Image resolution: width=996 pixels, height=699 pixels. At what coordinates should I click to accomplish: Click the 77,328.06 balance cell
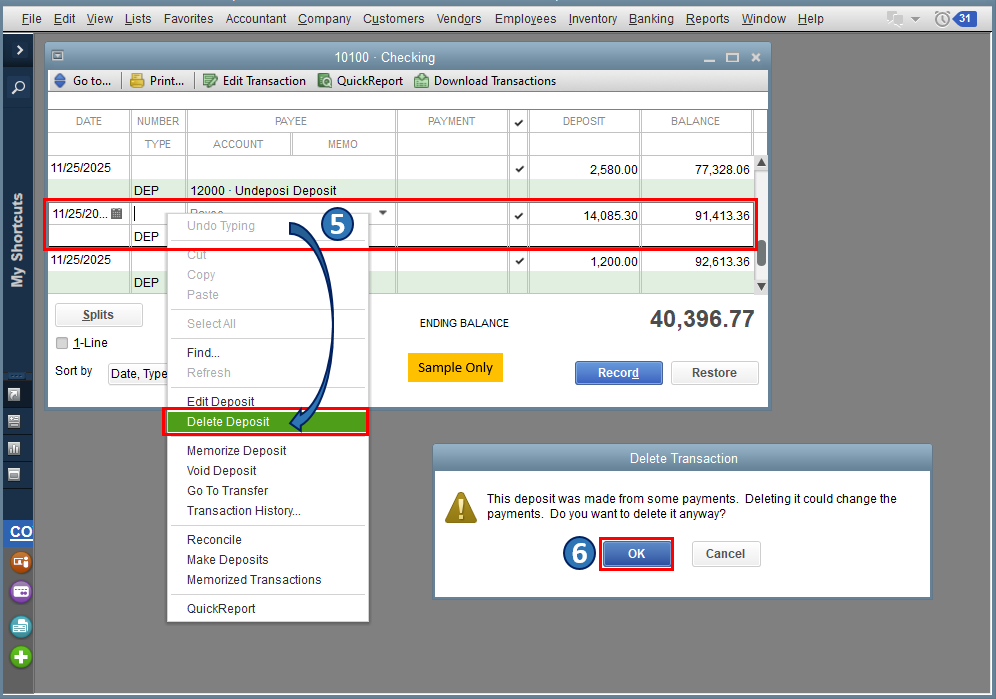(x=696, y=170)
